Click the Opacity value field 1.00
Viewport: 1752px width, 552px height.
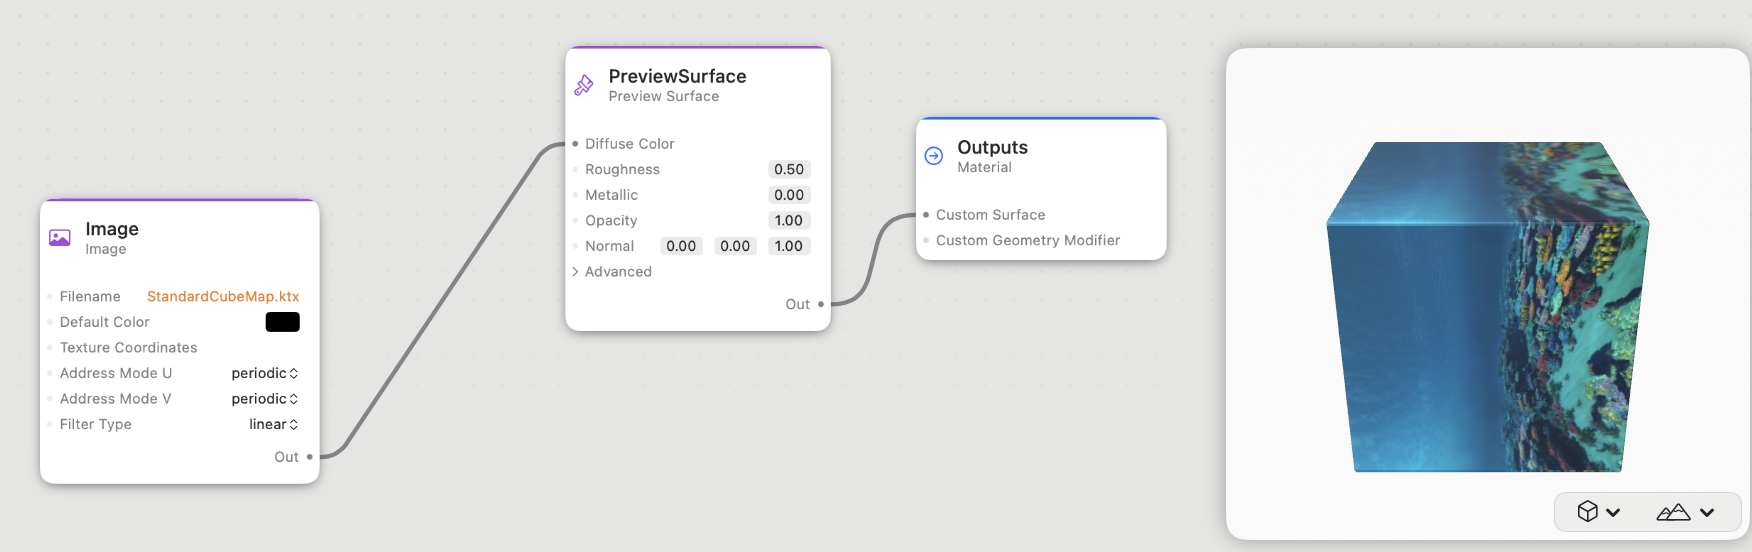[789, 220]
